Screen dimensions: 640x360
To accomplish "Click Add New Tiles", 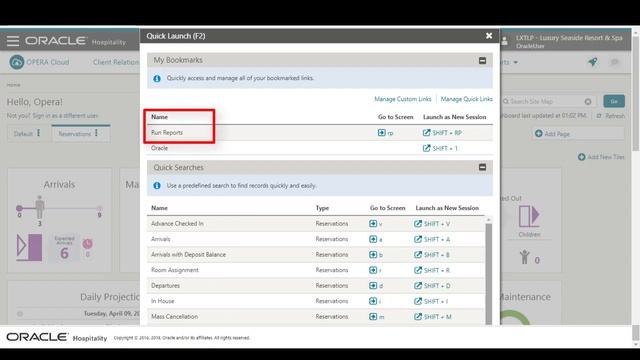I will [x=601, y=157].
